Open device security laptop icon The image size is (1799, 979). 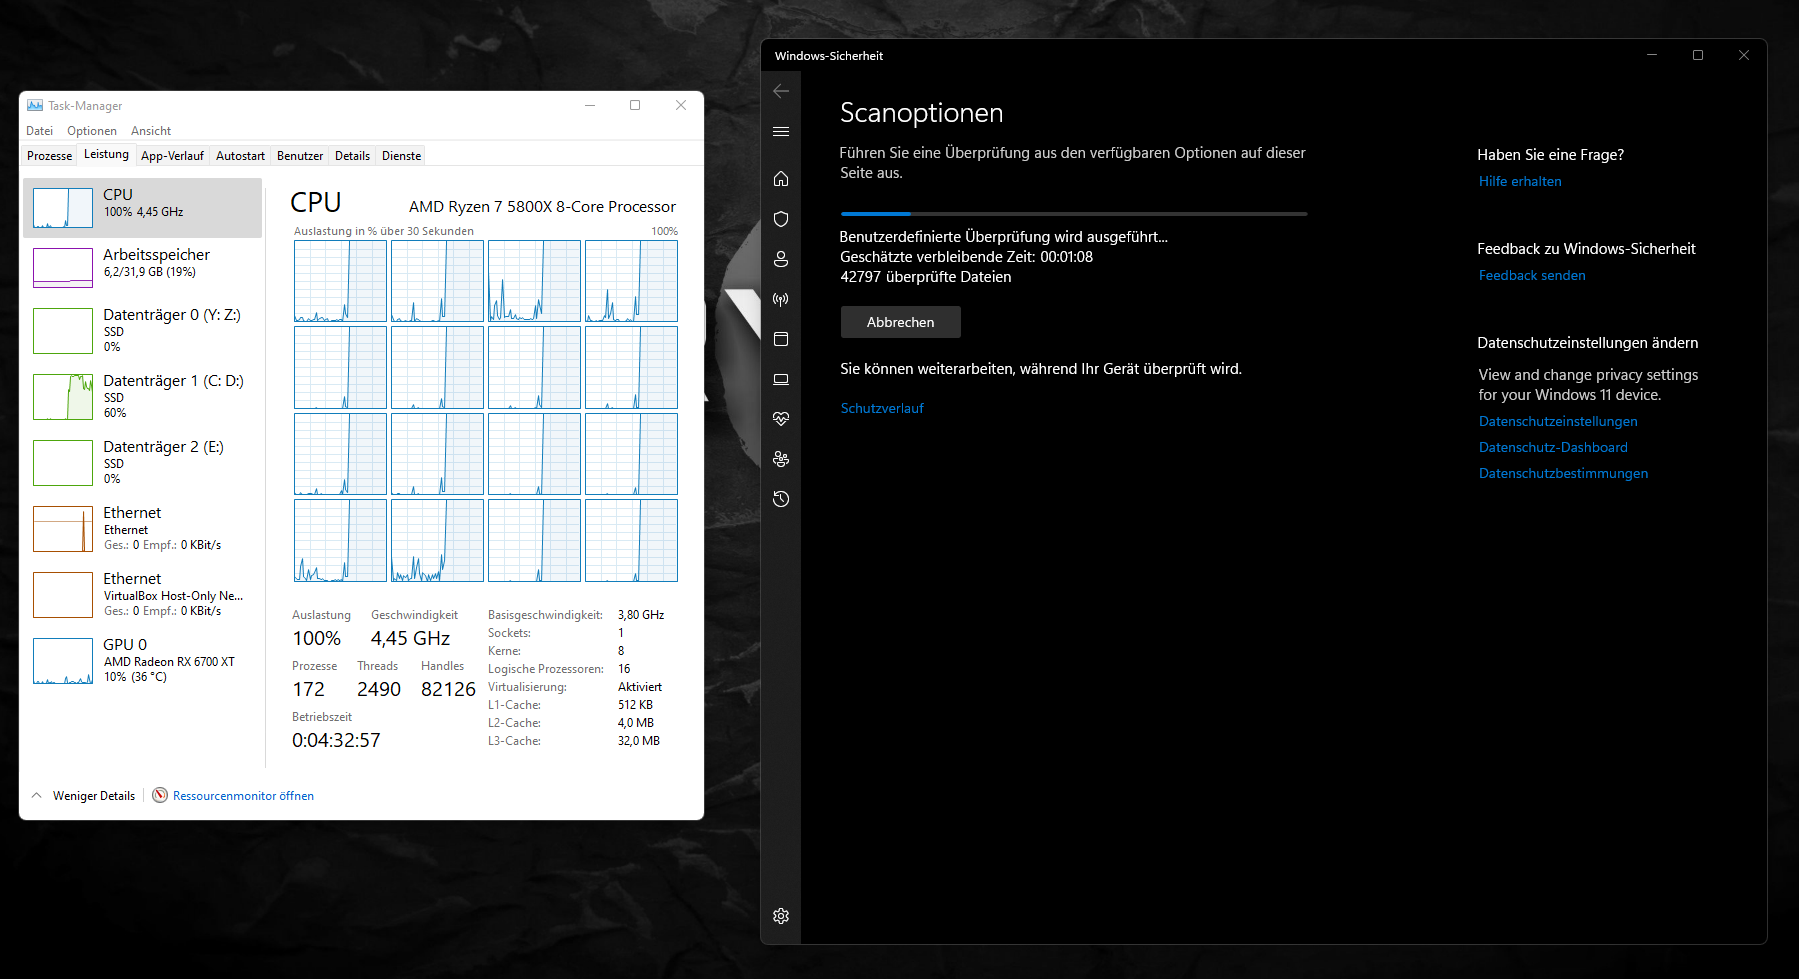(x=781, y=379)
